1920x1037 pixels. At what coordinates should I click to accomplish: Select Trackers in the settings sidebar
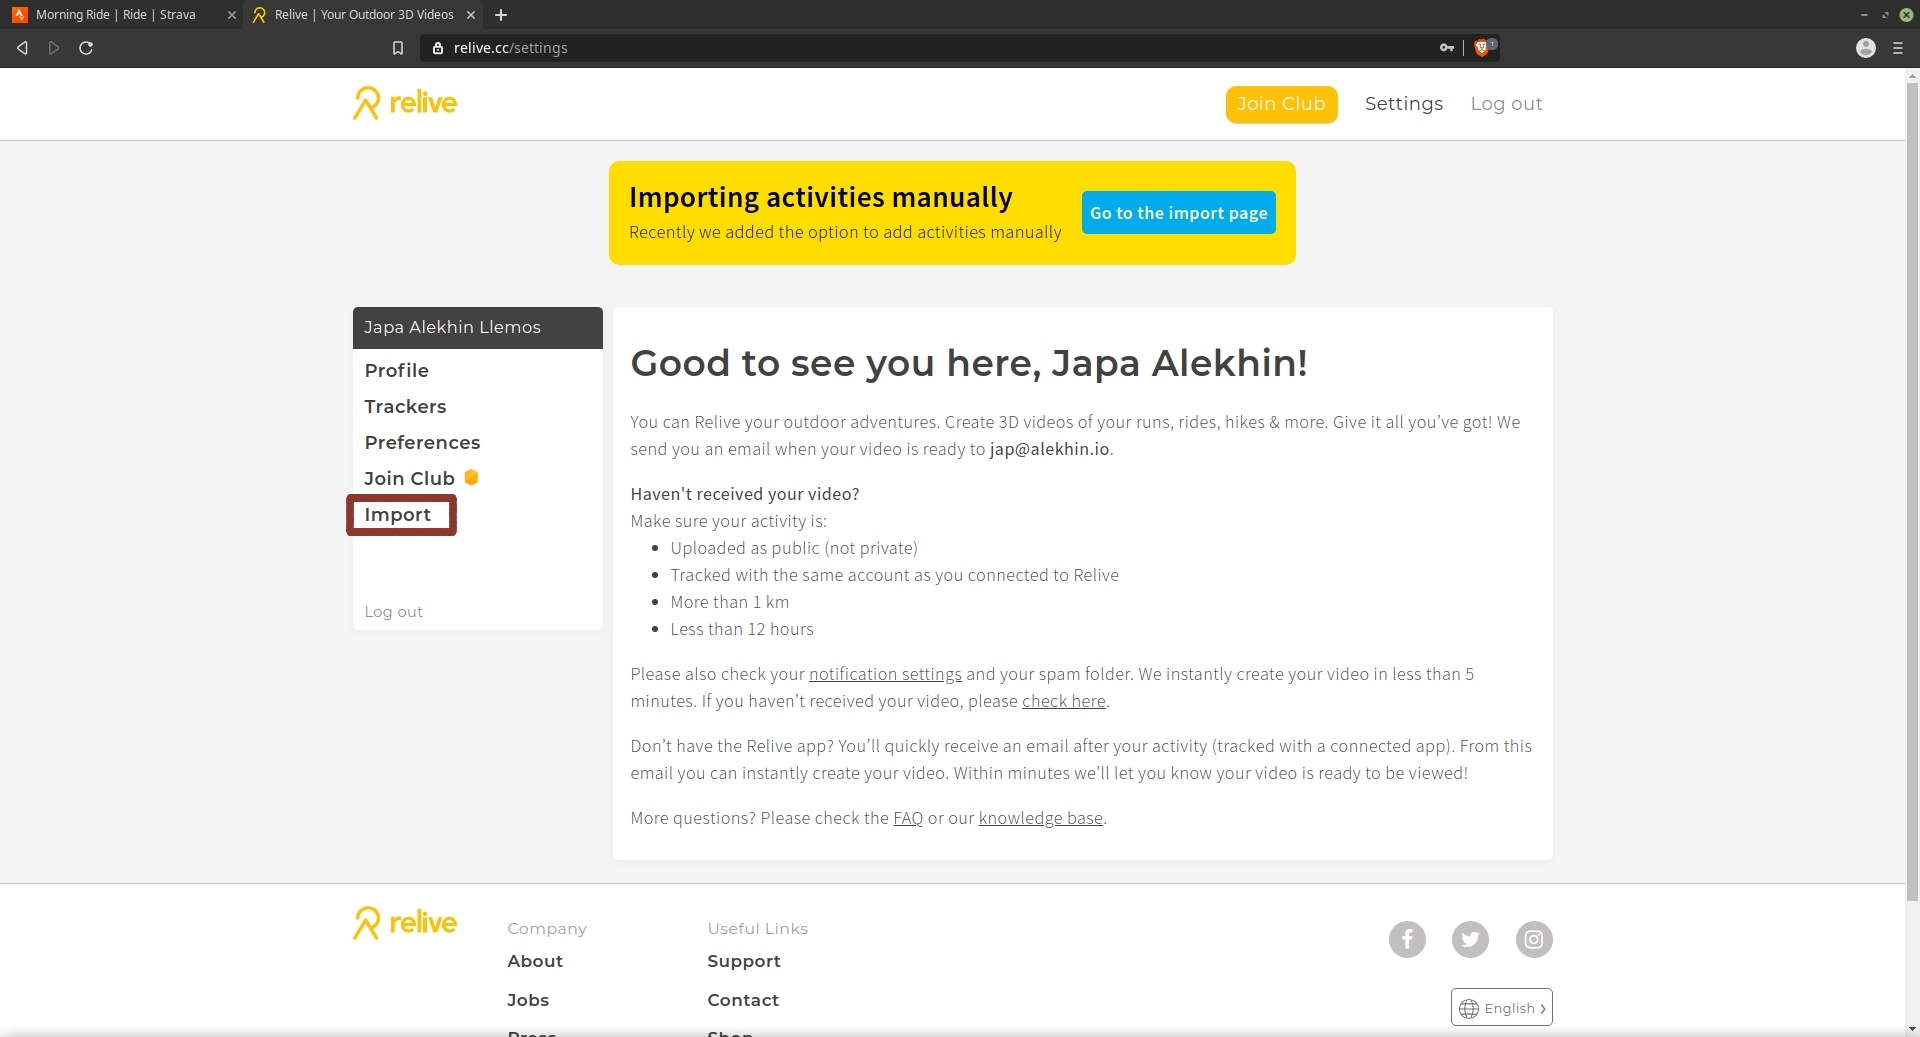coord(405,406)
